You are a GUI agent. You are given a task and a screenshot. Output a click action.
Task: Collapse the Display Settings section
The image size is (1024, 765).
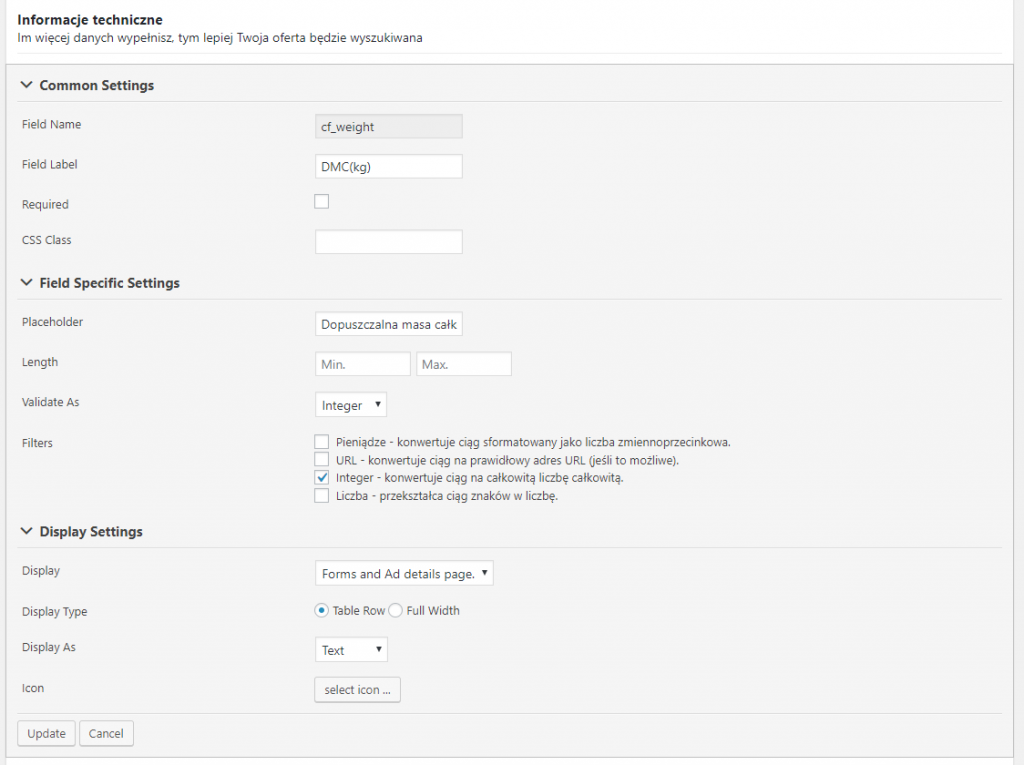point(26,531)
